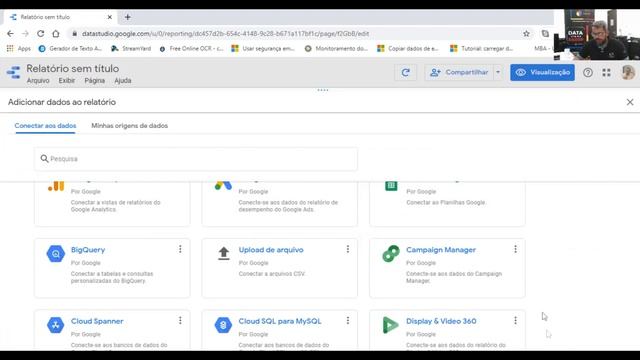Select the Relatório sem título browser tab
Viewport: 640px width, 360px height.
[x=61, y=17]
